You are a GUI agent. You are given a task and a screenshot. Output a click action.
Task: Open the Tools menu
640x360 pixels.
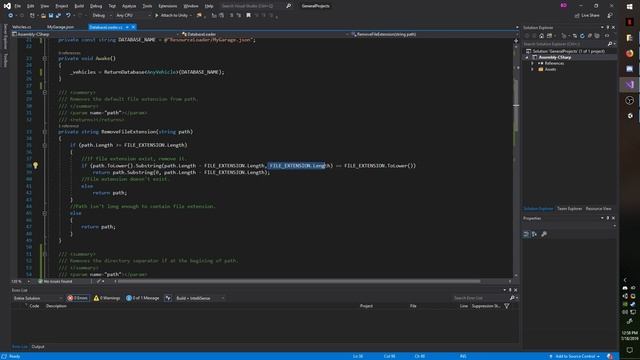[147, 6]
